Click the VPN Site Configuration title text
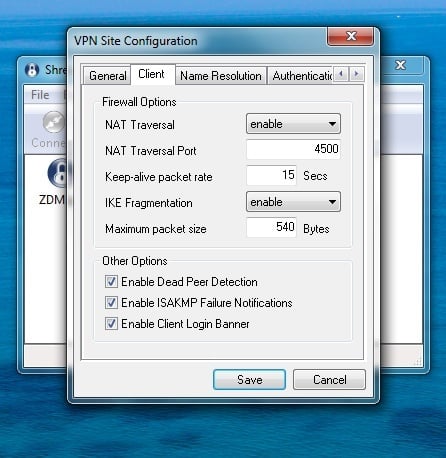 pyautogui.click(x=136, y=41)
